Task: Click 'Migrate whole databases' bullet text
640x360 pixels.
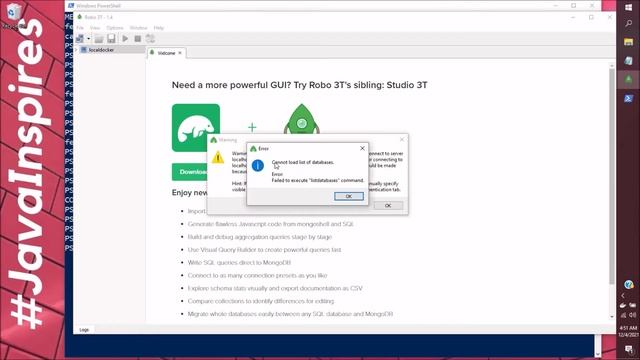Action: (x=290, y=314)
